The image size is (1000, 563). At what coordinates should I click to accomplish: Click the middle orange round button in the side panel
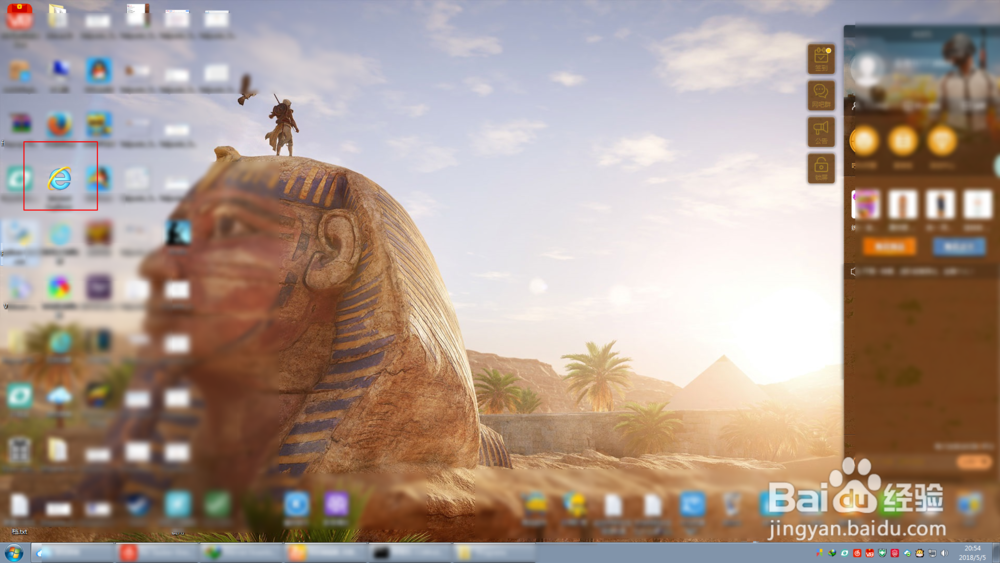[903, 141]
